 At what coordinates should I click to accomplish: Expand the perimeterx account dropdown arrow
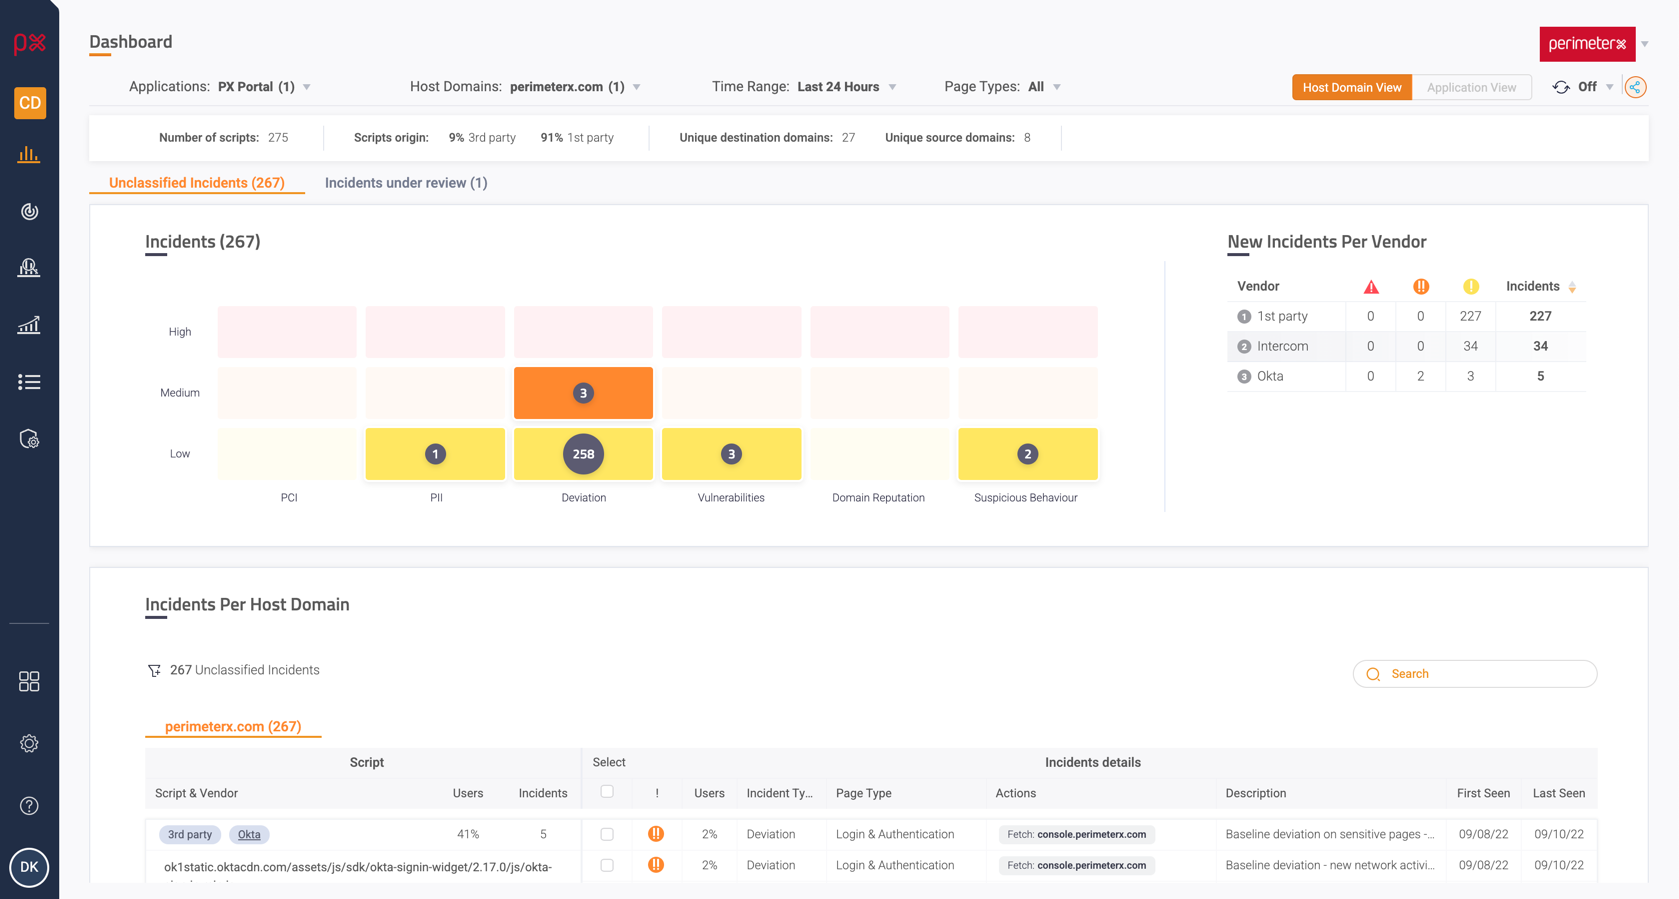click(x=1645, y=44)
